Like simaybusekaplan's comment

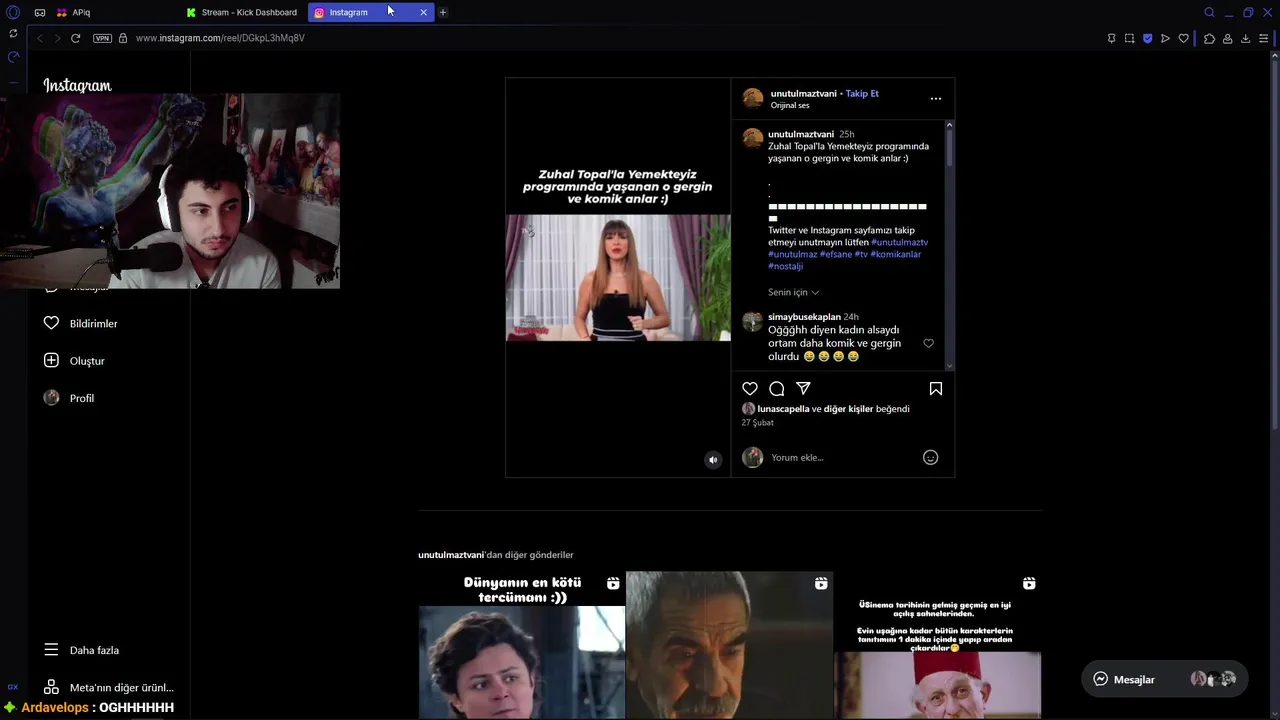tap(928, 343)
